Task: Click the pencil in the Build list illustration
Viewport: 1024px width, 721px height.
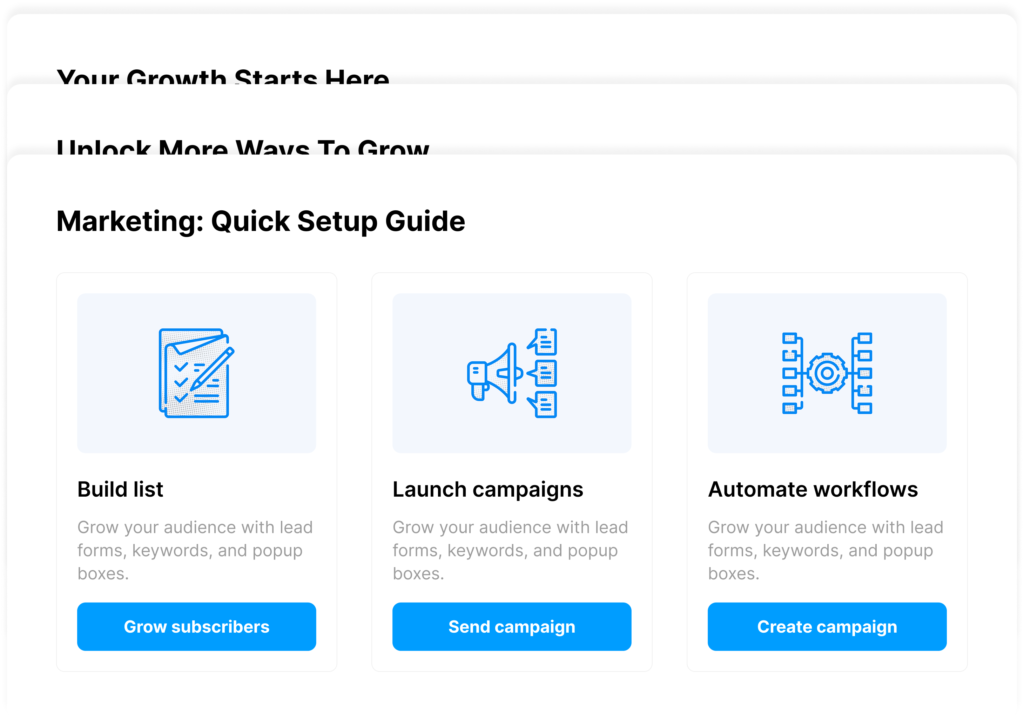Action: 214,366
